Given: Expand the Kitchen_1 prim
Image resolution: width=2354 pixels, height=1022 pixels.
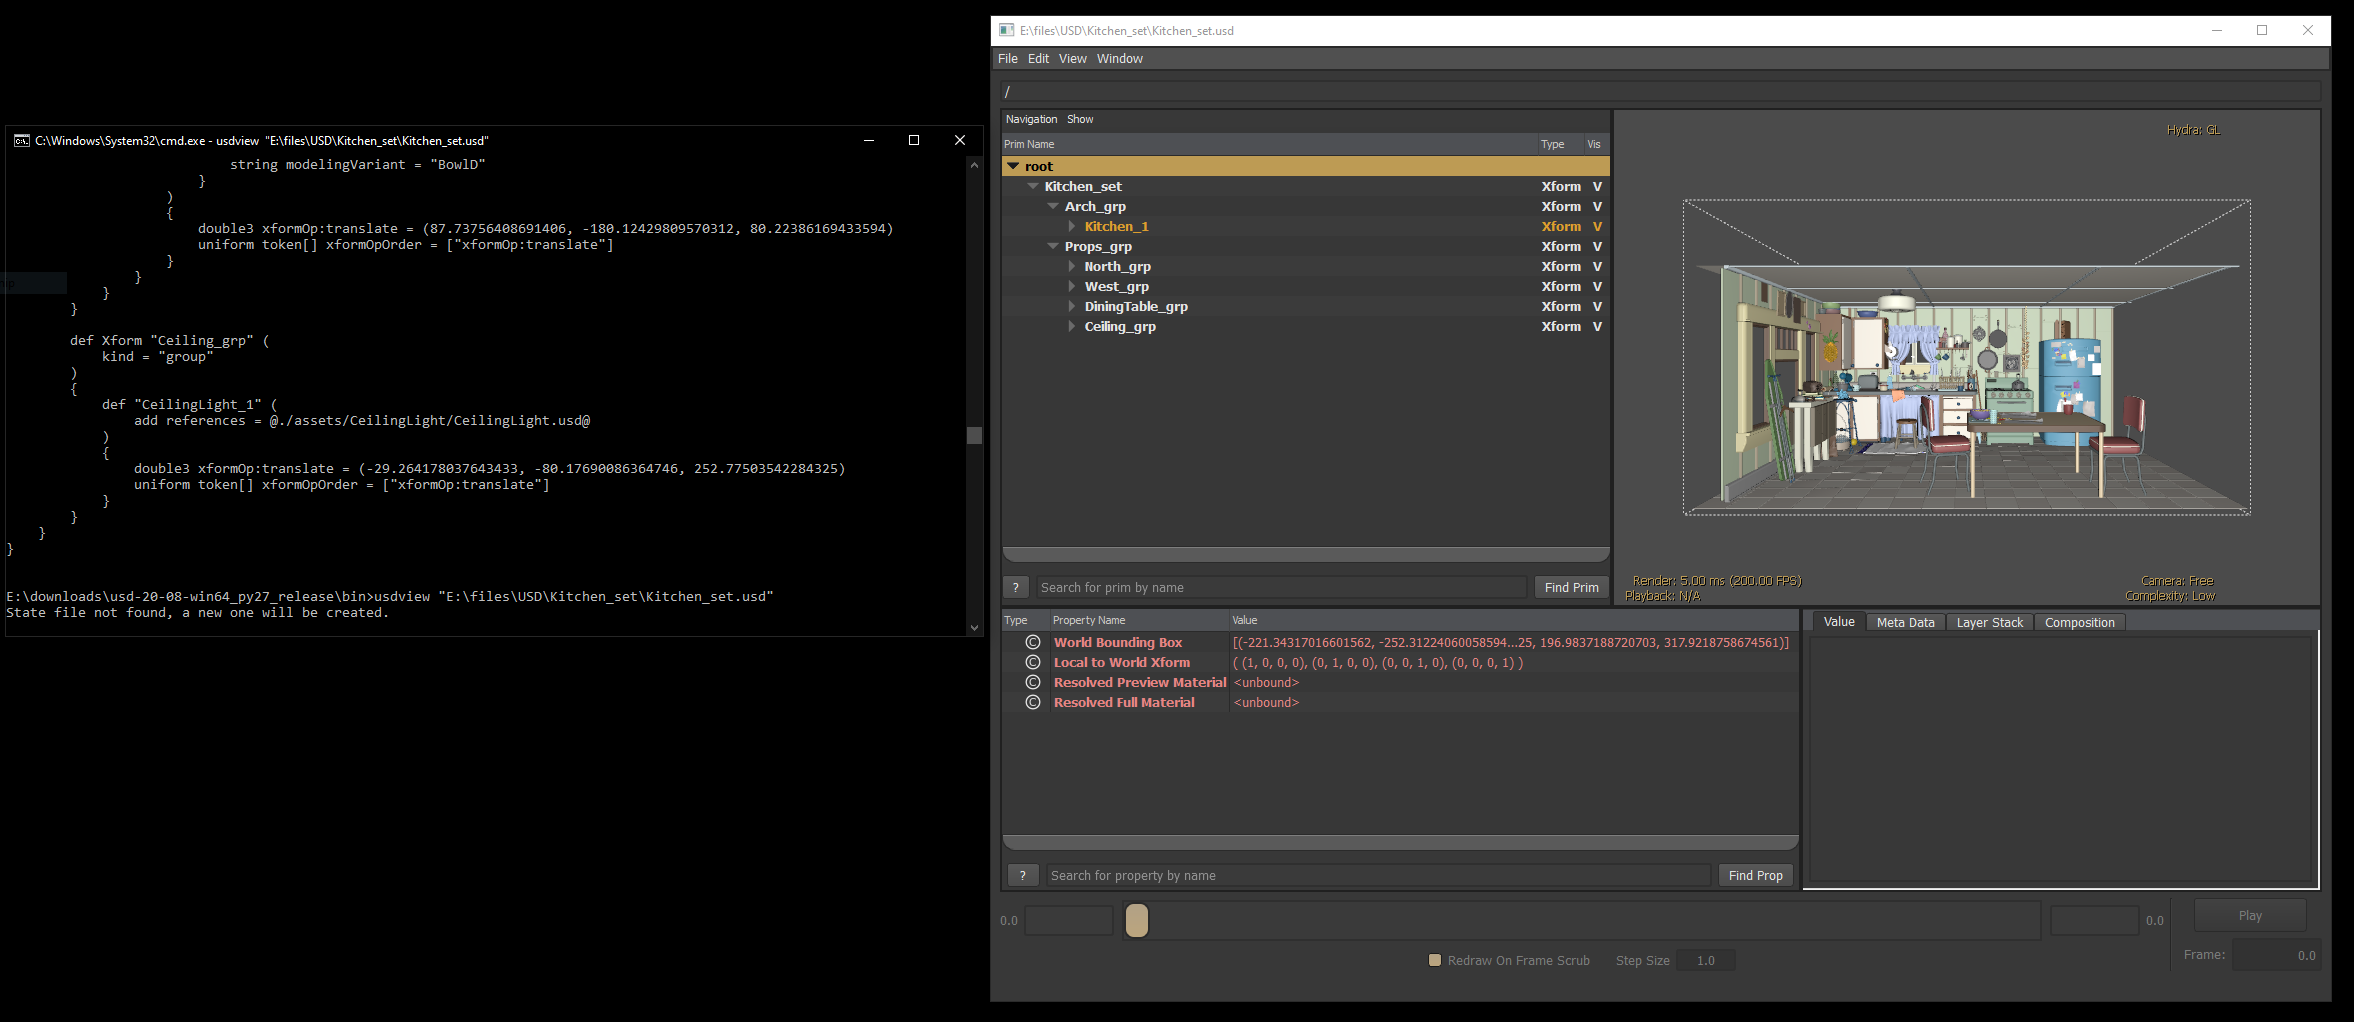Looking at the screenshot, I should click(x=1071, y=226).
